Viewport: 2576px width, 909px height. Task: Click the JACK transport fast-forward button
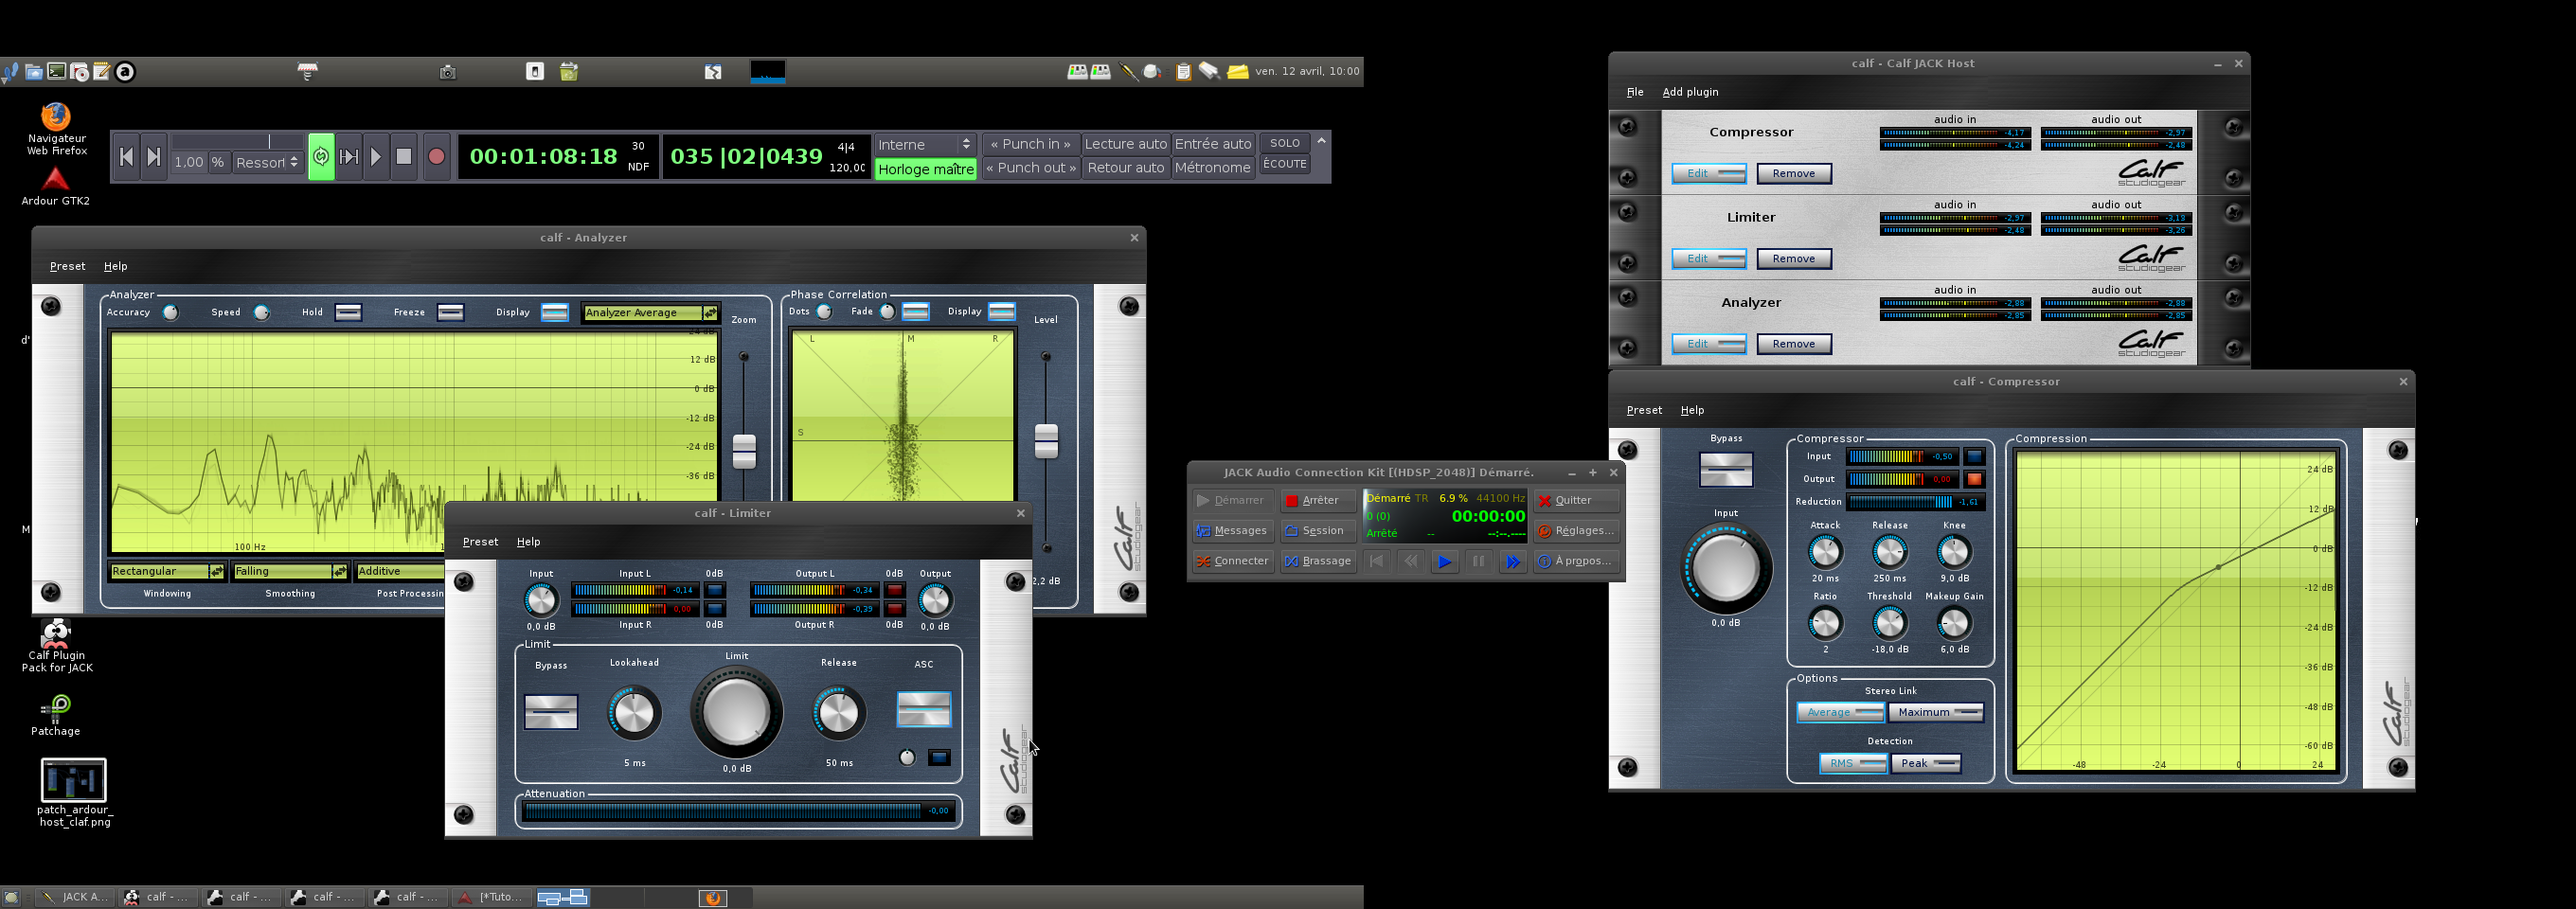coord(1512,561)
